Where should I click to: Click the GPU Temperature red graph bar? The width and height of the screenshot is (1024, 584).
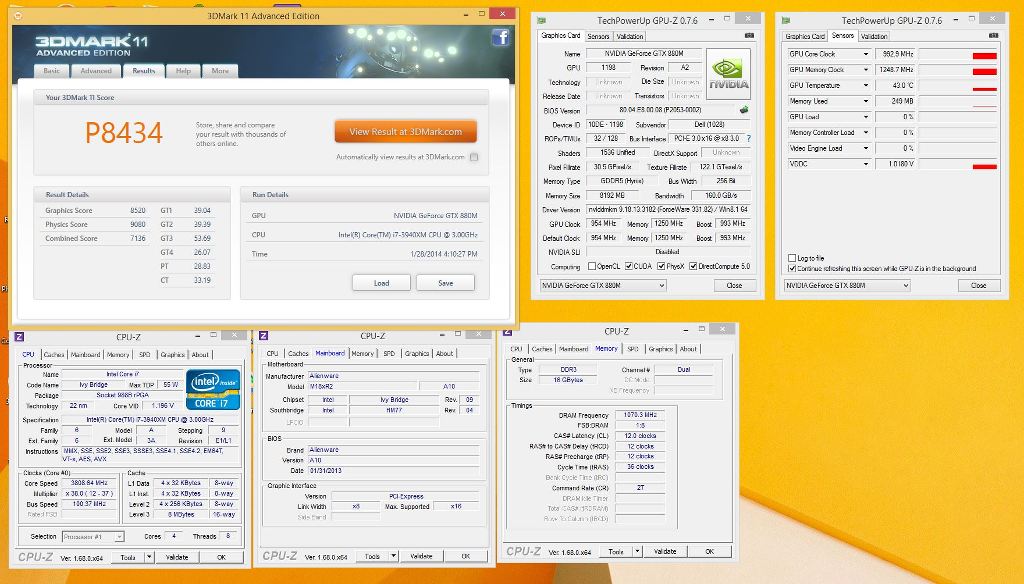click(984, 89)
